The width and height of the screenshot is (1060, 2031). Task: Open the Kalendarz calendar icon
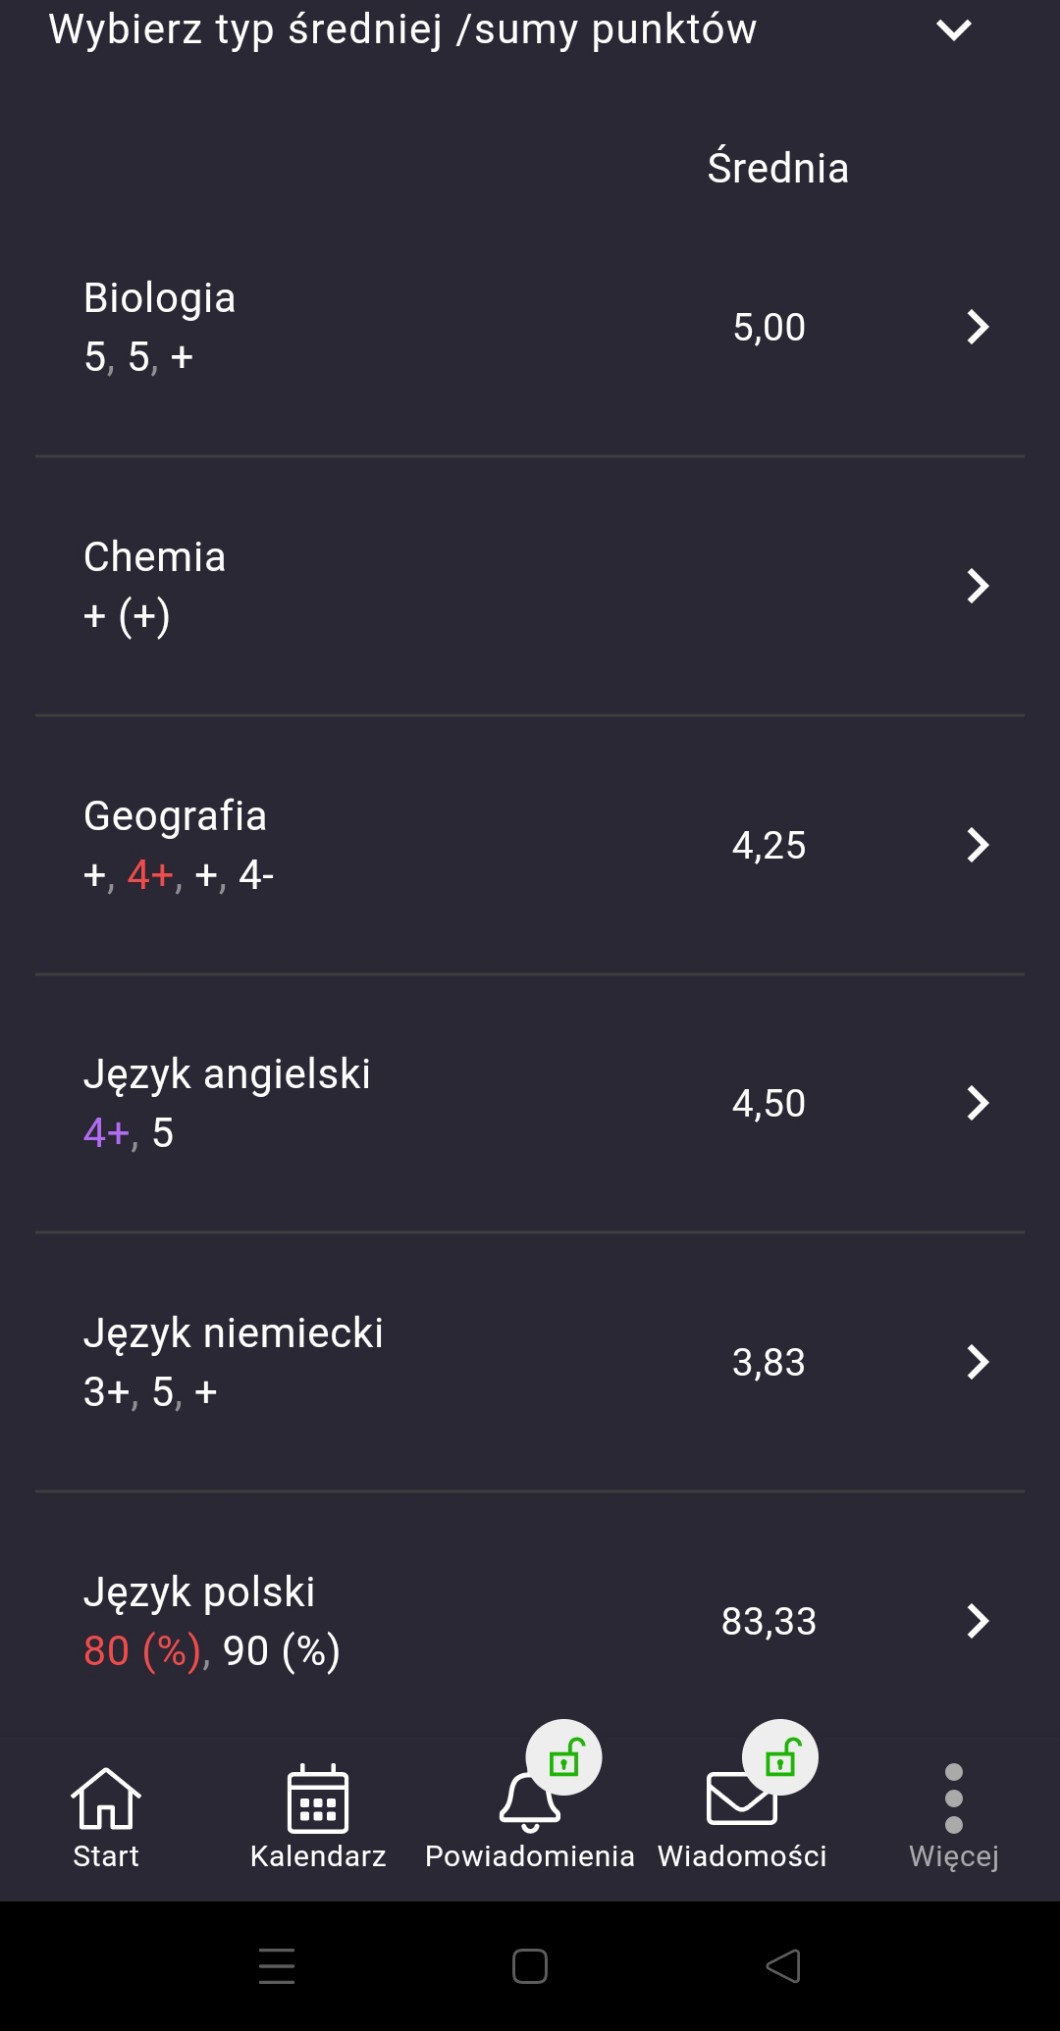click(318, 1798)
